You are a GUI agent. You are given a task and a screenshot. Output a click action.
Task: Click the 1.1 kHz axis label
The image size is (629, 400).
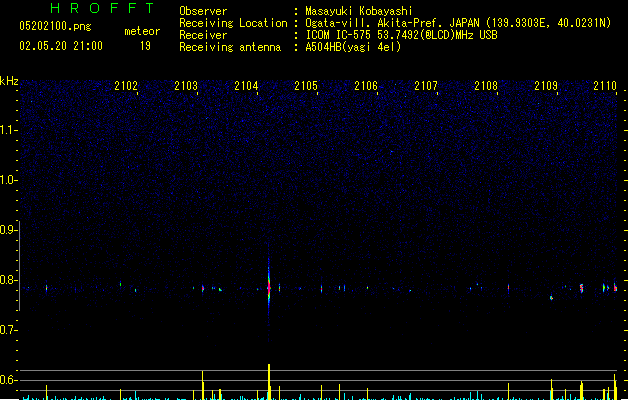coord(8,130)
